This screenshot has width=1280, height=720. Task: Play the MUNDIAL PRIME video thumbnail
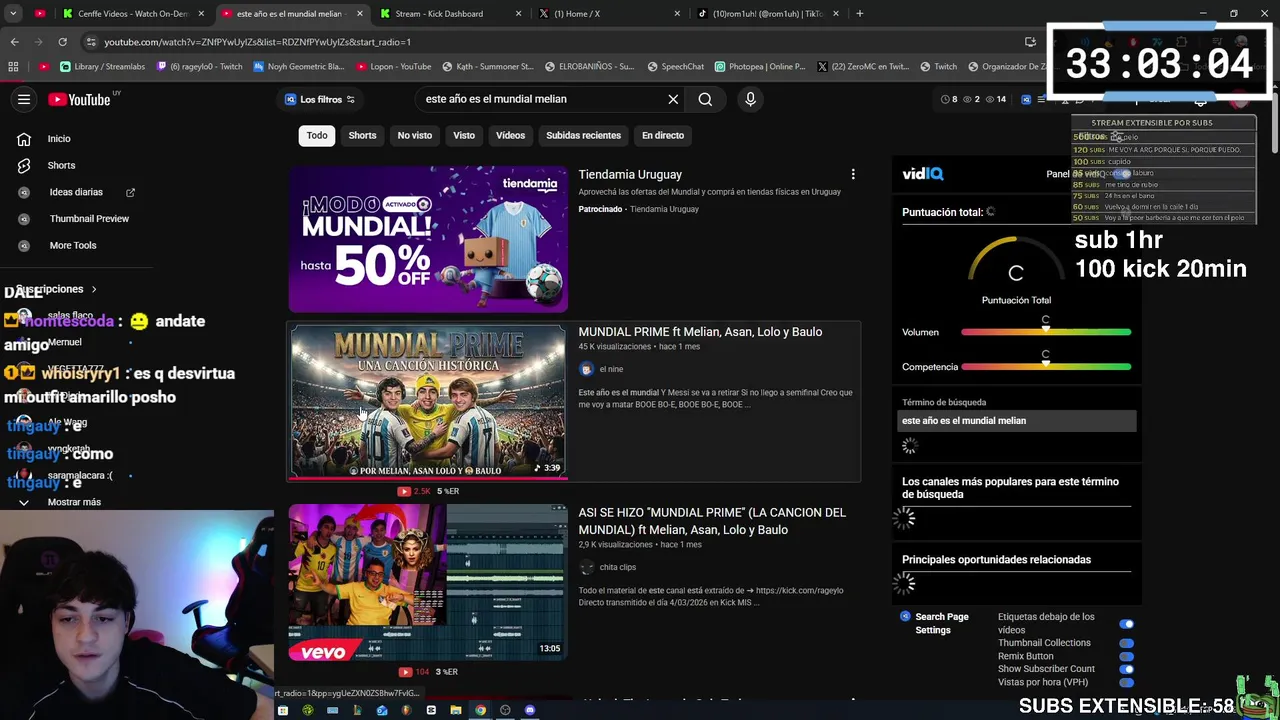428,402
